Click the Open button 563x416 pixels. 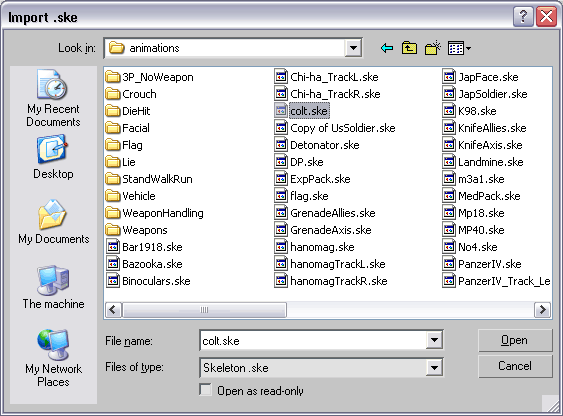coord(515,340)
